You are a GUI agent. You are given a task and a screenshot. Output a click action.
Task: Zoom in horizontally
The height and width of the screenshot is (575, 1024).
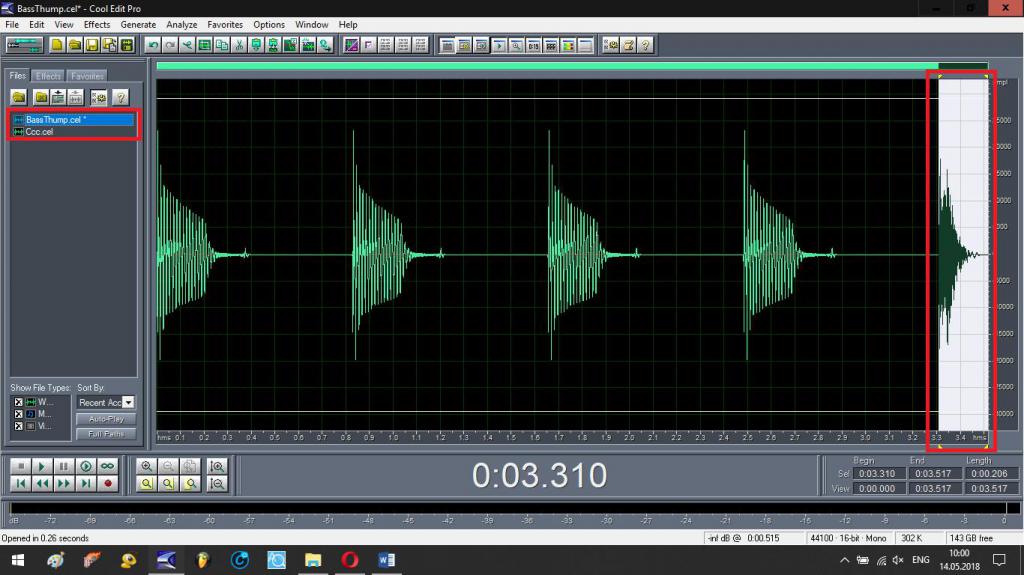[146, 466]
